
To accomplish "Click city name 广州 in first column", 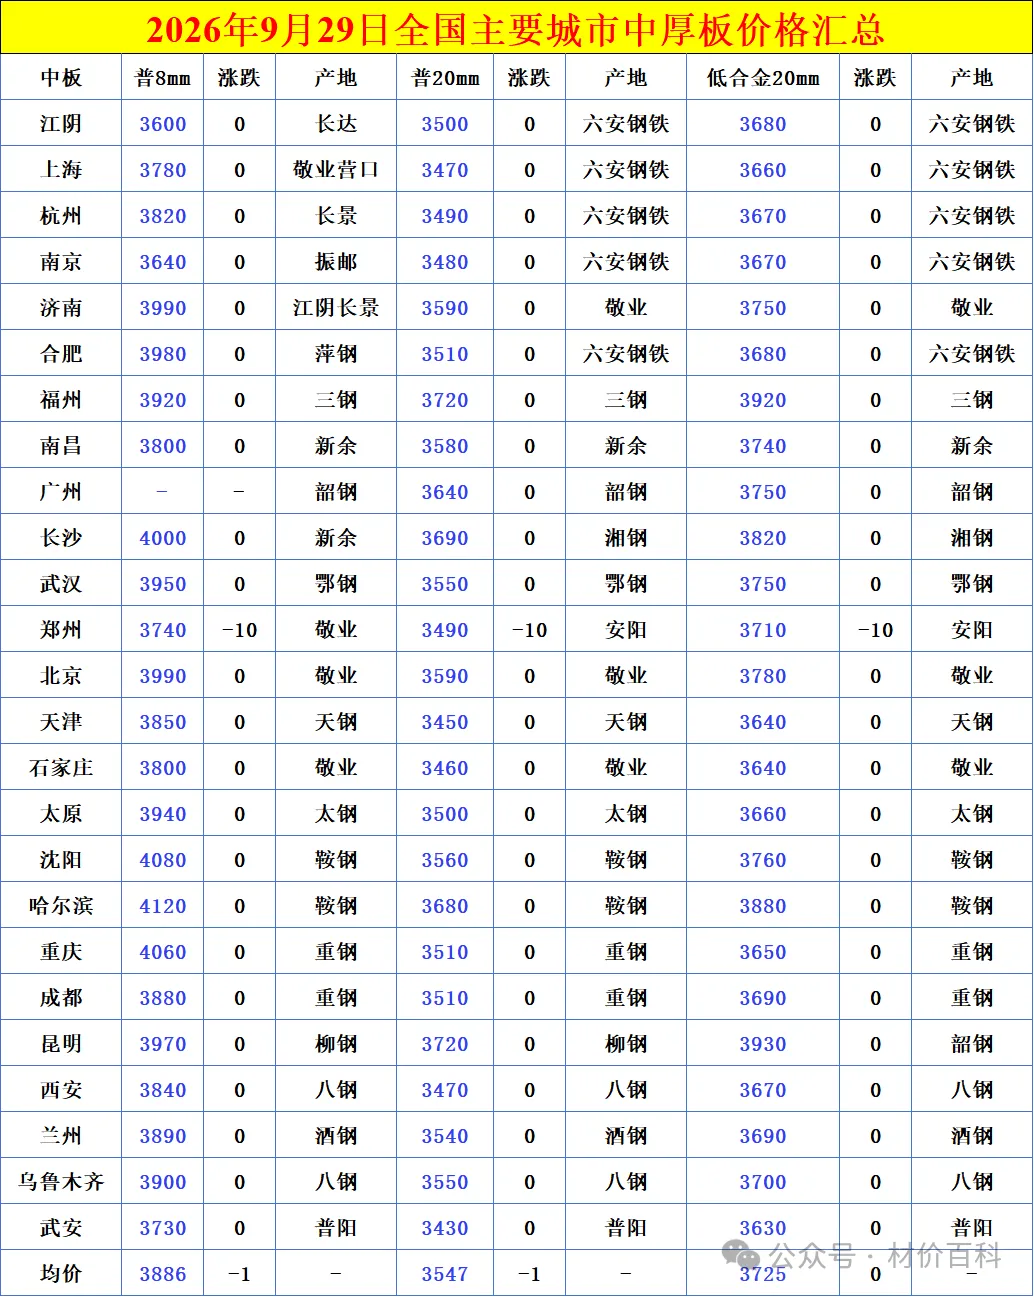I will 61,492.
